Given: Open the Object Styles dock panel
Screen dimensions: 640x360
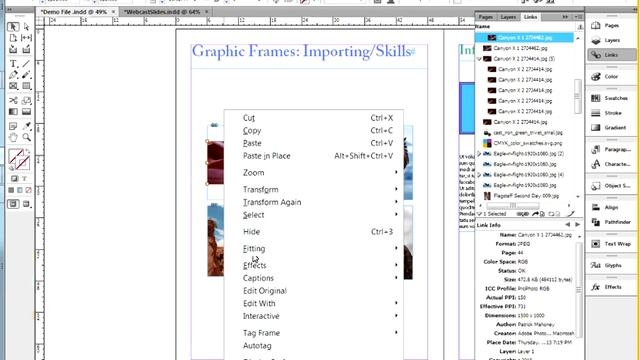Looking at the screenshot, I should [x=611, y=186].
